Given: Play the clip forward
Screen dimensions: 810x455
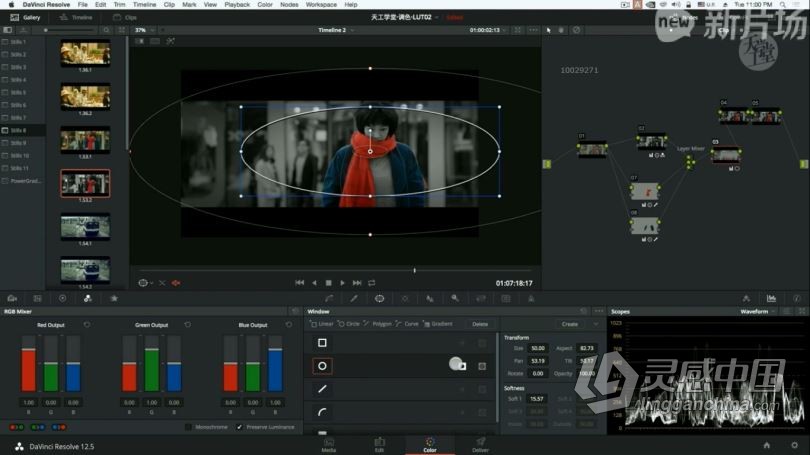Looking at the screenshot, I should pyautogui.click(x=342, y=283).
